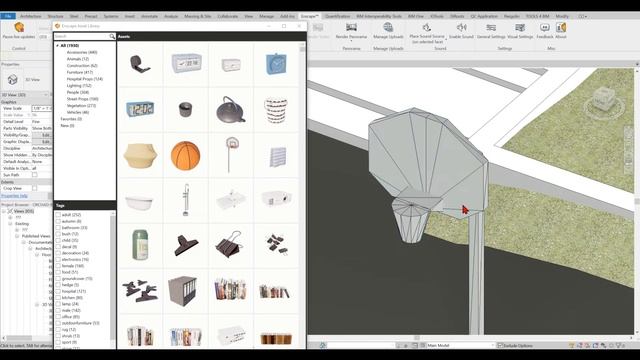The image size is (640, 360).
Task: Collapse the Existing node in Project Browser
Action: (11, 224)
